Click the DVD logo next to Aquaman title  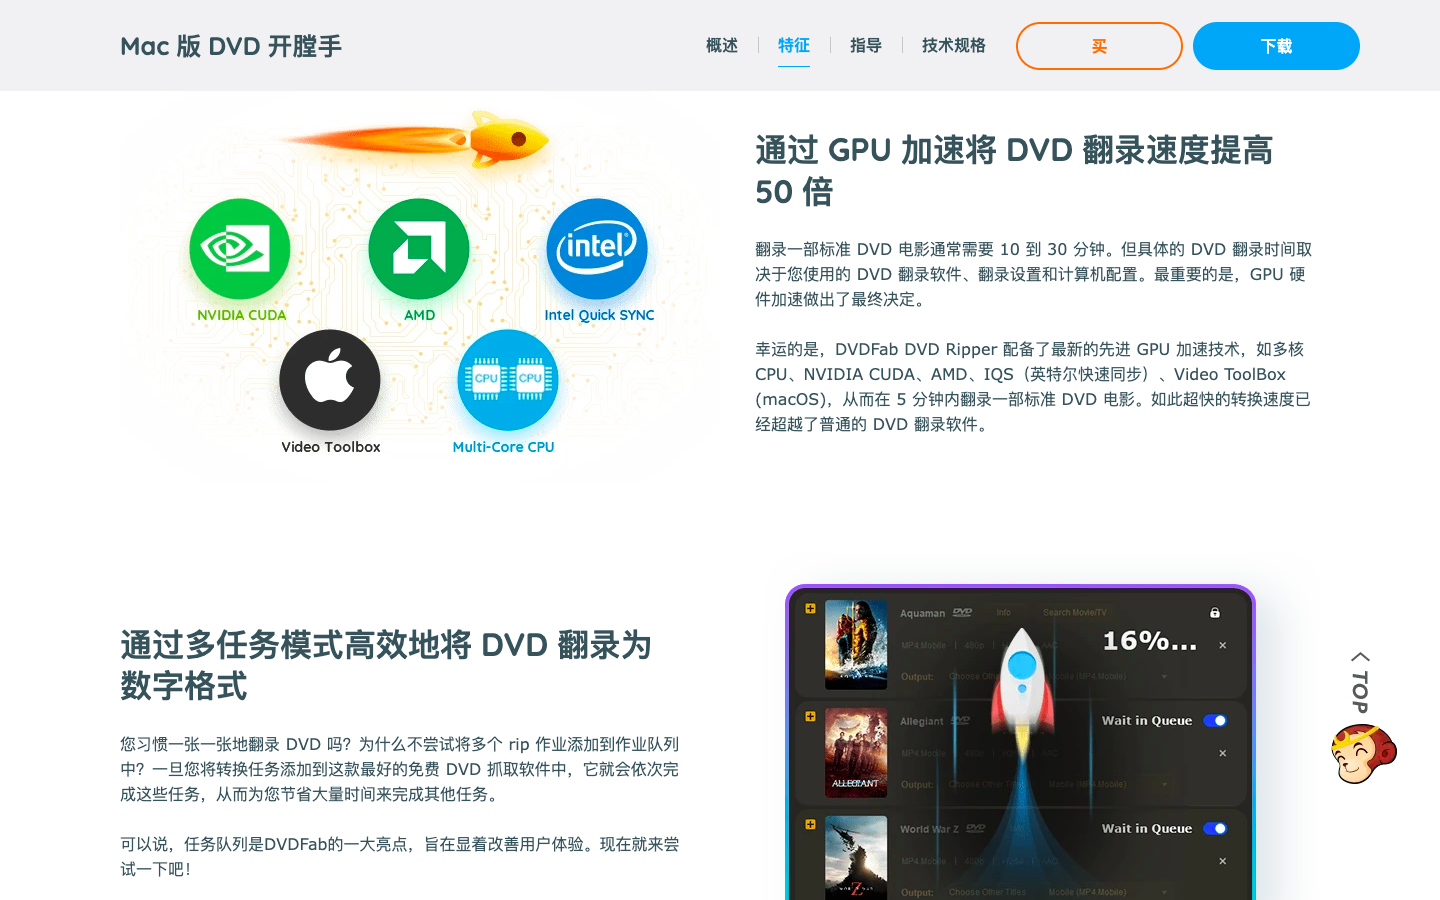click(963, 612)
